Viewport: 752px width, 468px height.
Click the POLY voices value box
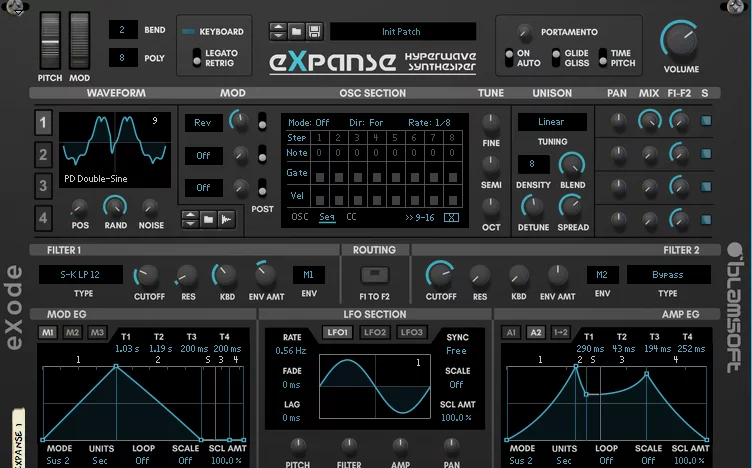123,58
